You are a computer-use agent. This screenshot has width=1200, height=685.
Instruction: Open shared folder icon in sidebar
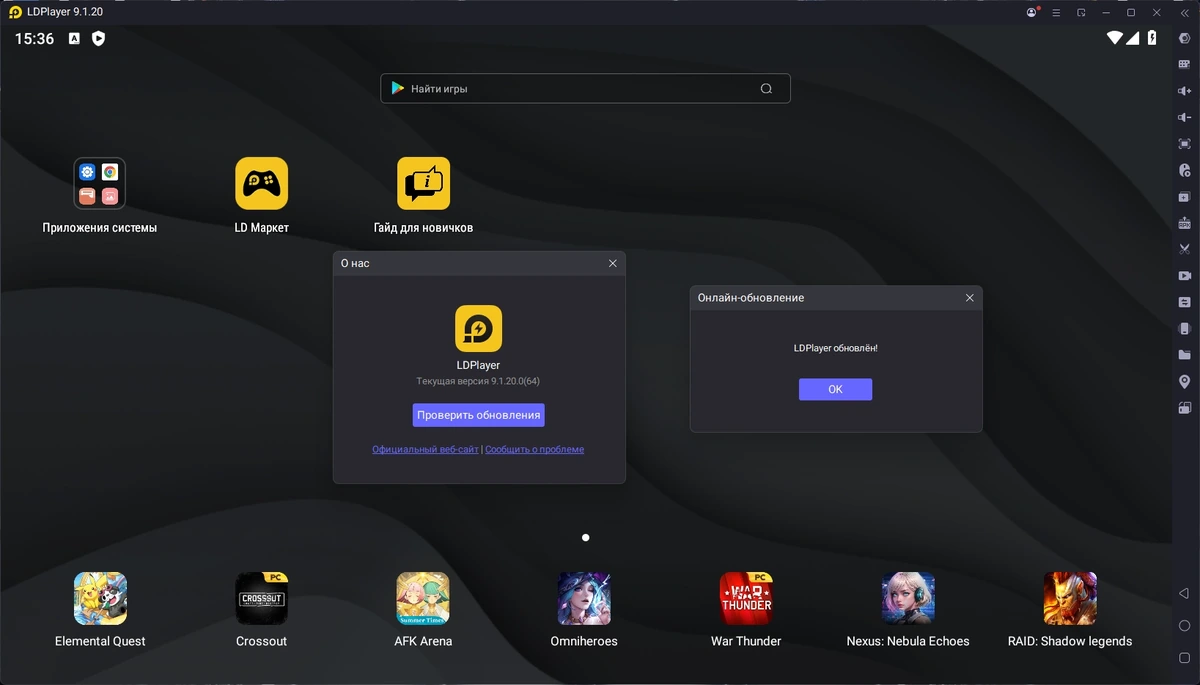point(1185,355)
